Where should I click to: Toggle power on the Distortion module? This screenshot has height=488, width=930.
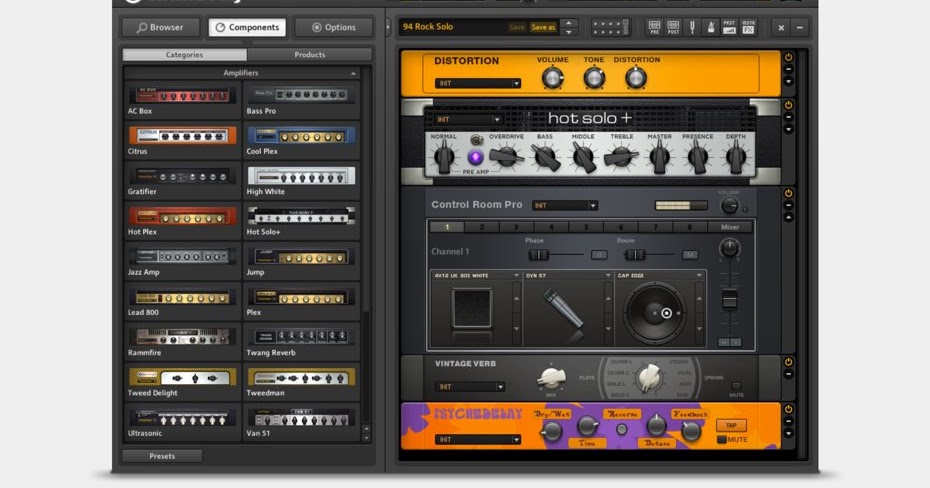[x=788, y=57]
